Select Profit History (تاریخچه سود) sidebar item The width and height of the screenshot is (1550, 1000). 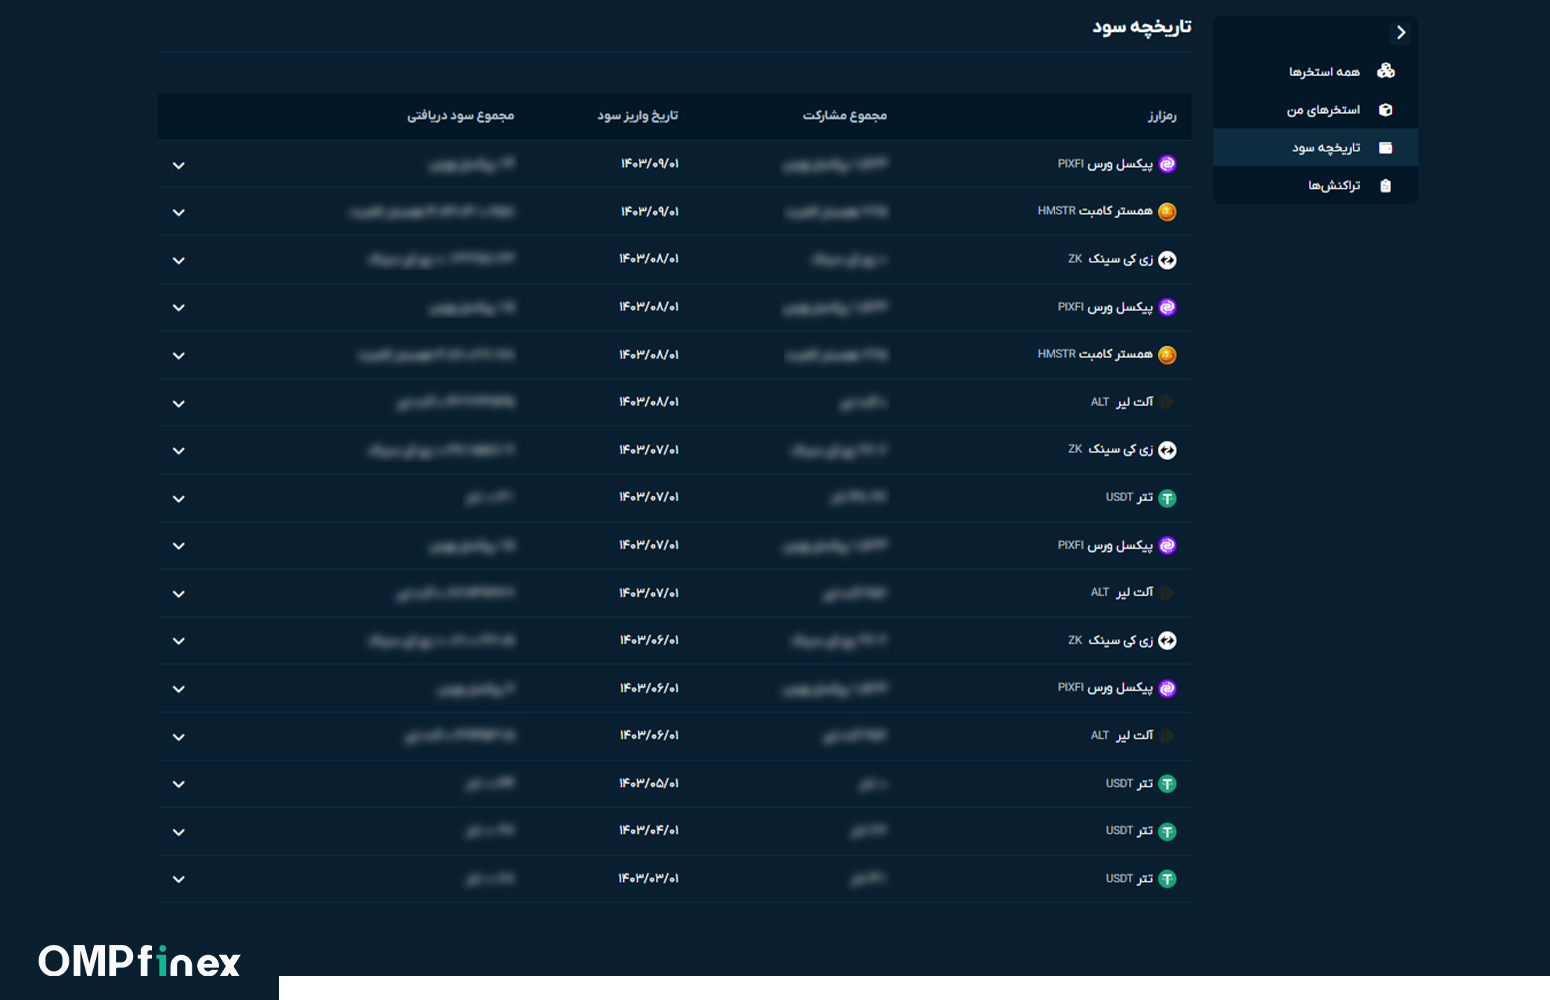click(x=1316, y=148)
